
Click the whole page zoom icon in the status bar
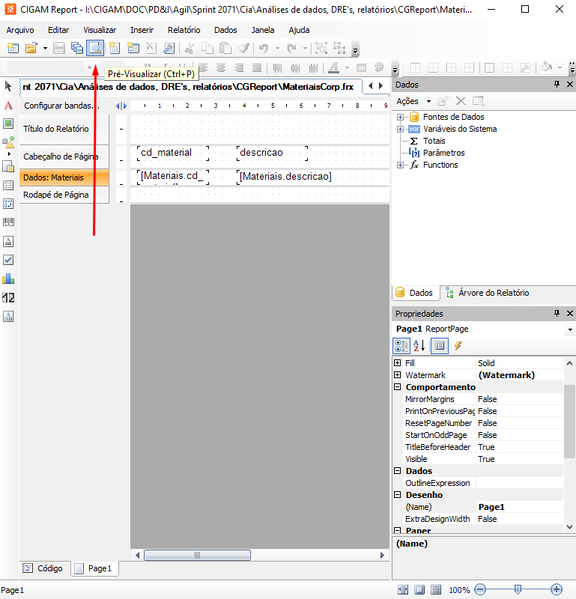tap(419, 590)
